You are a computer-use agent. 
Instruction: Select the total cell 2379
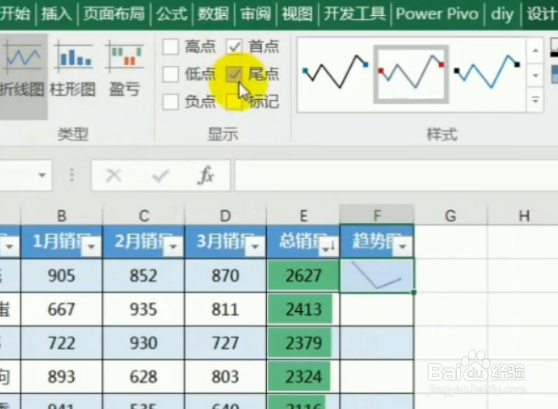[x=303, y=343]
